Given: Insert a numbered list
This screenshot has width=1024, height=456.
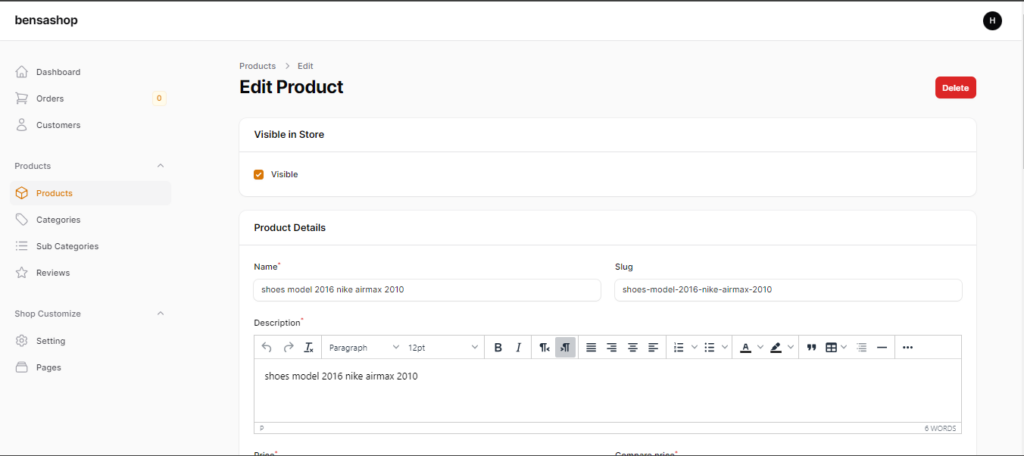Looking at the screenshot, I should click(x=679, y=348).
